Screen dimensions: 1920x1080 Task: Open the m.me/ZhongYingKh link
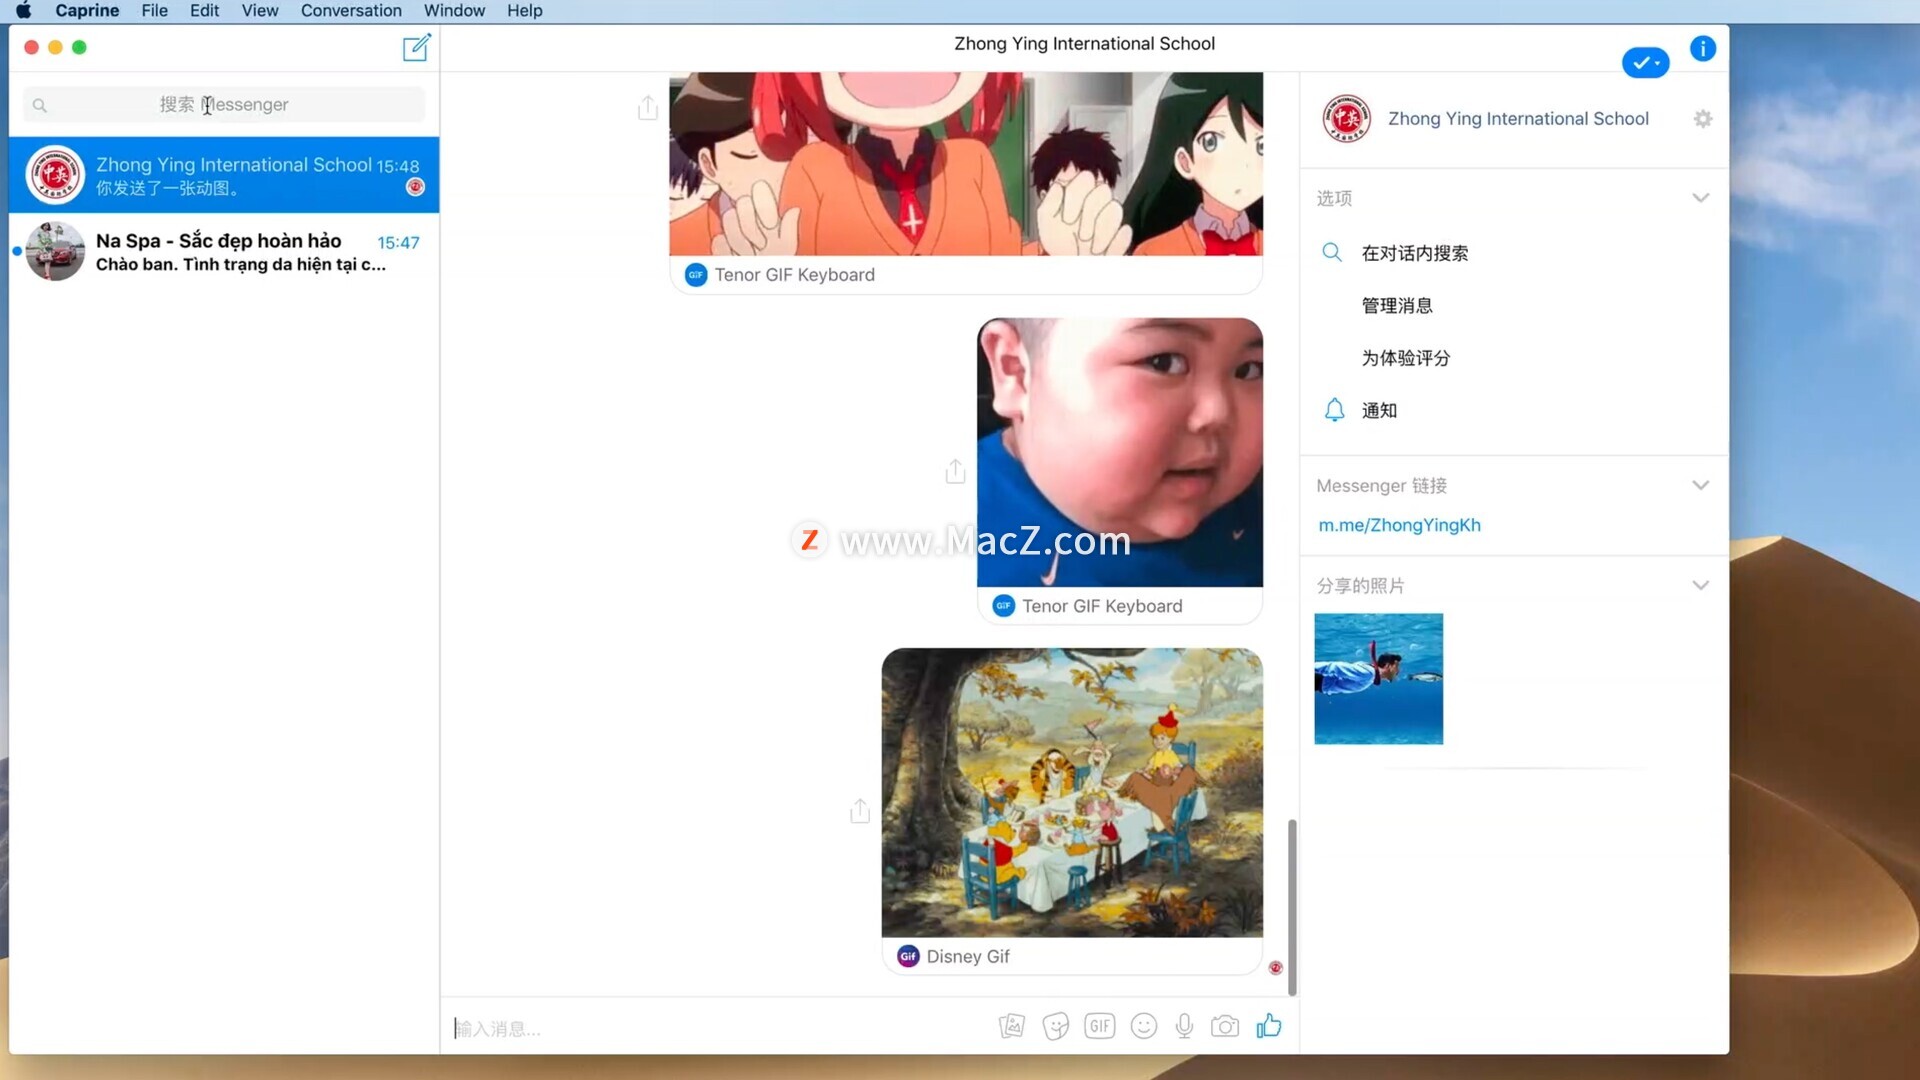(1399, 525)
